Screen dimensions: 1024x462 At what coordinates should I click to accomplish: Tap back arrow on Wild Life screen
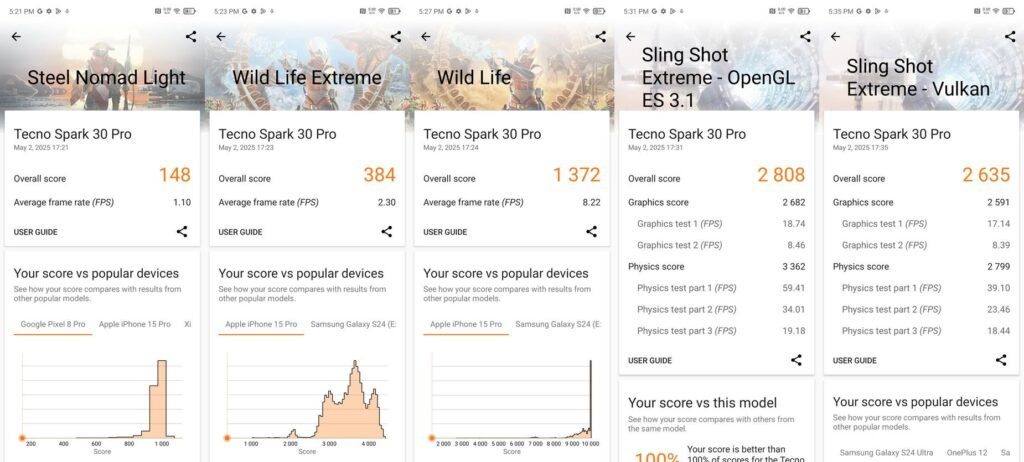click(x=426, y=37)
